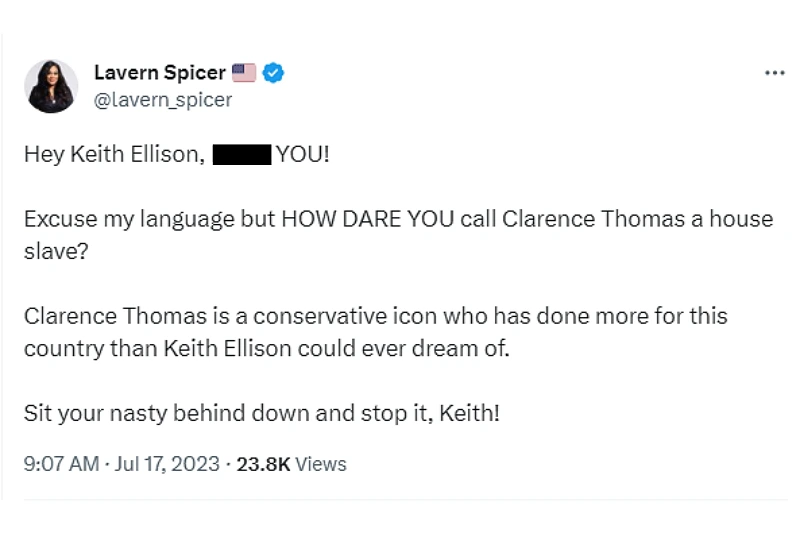The height and width of the screenshot is (534, 800).
Task: Click the horizontal divider below the tweet
Action: pyautogui.click(x=406, y=500)
